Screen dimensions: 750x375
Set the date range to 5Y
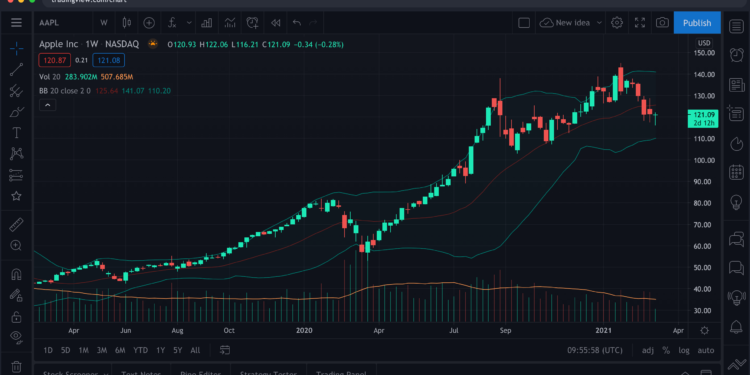click(177, 350)
